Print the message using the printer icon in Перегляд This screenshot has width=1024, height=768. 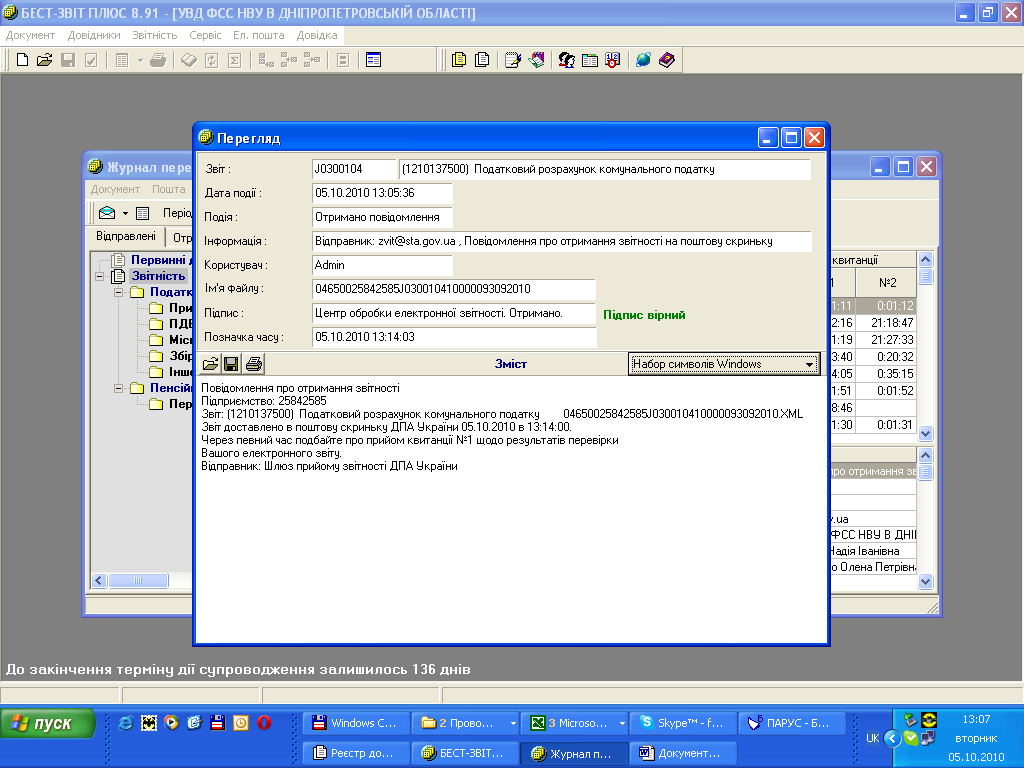(253, 364)
